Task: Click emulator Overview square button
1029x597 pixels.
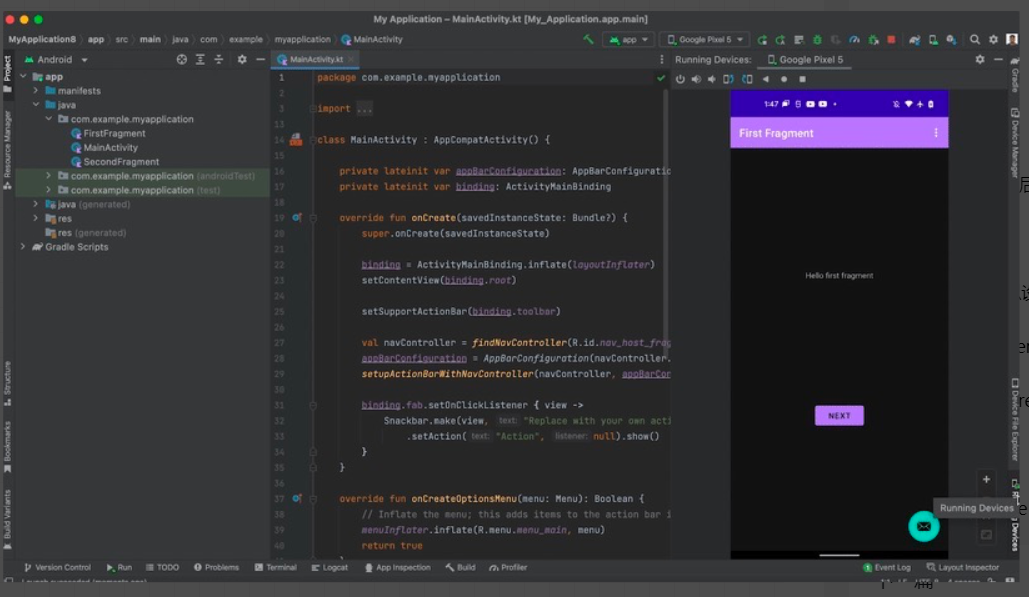Action: click(x=802, y=79)
